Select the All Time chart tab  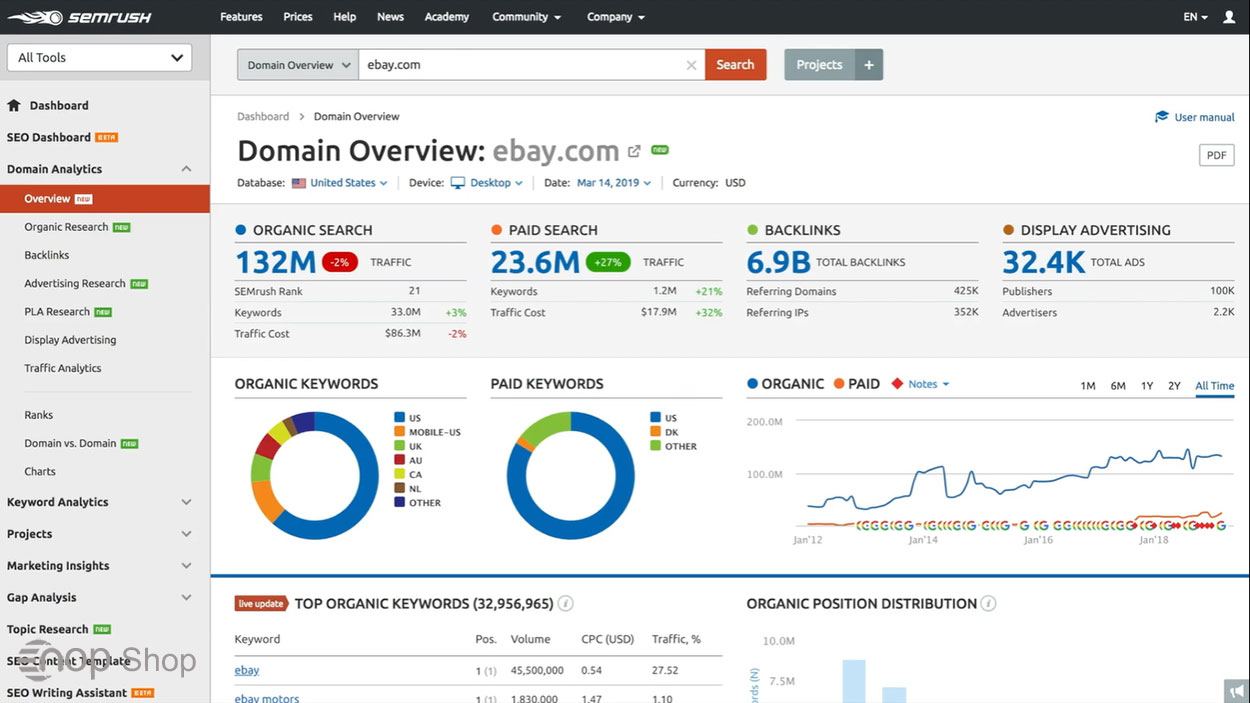tap(1214, 385)
